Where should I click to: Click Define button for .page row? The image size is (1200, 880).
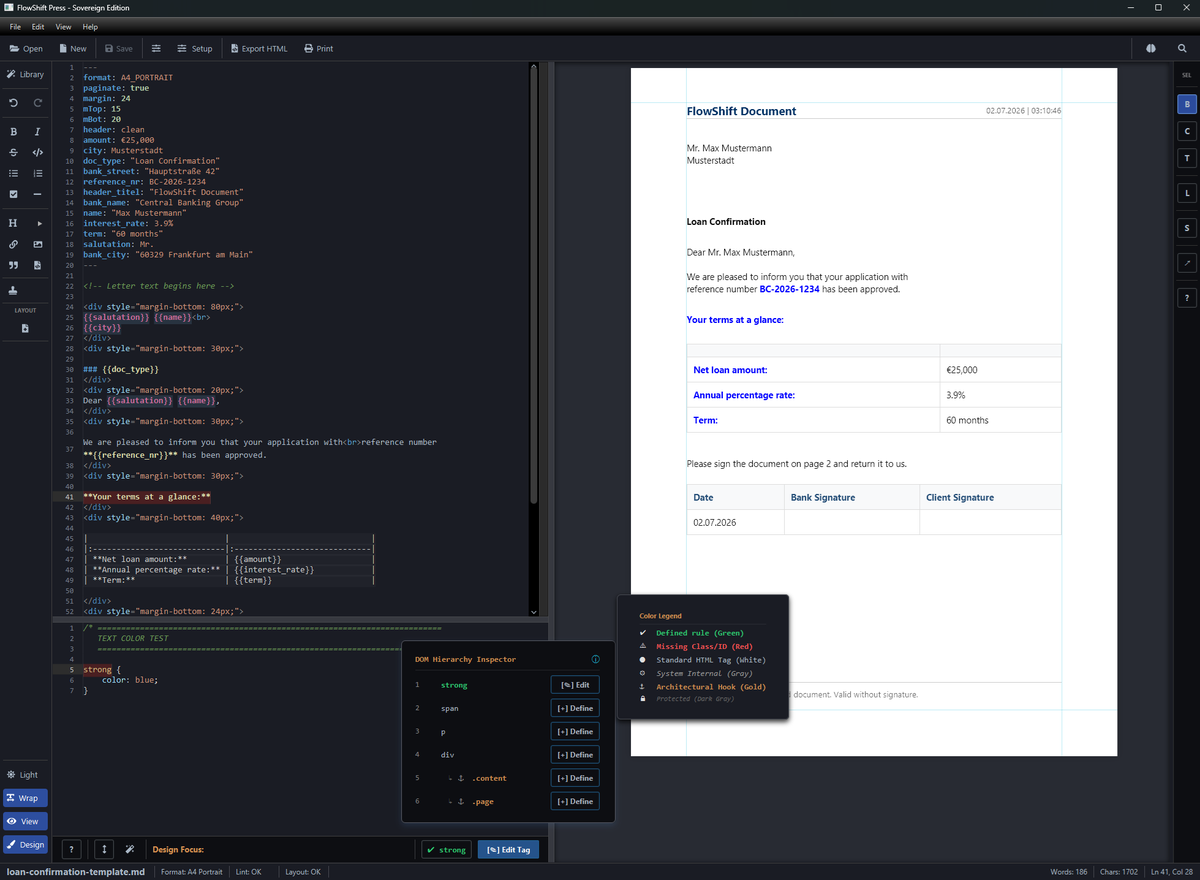click(x=575, y=801)
